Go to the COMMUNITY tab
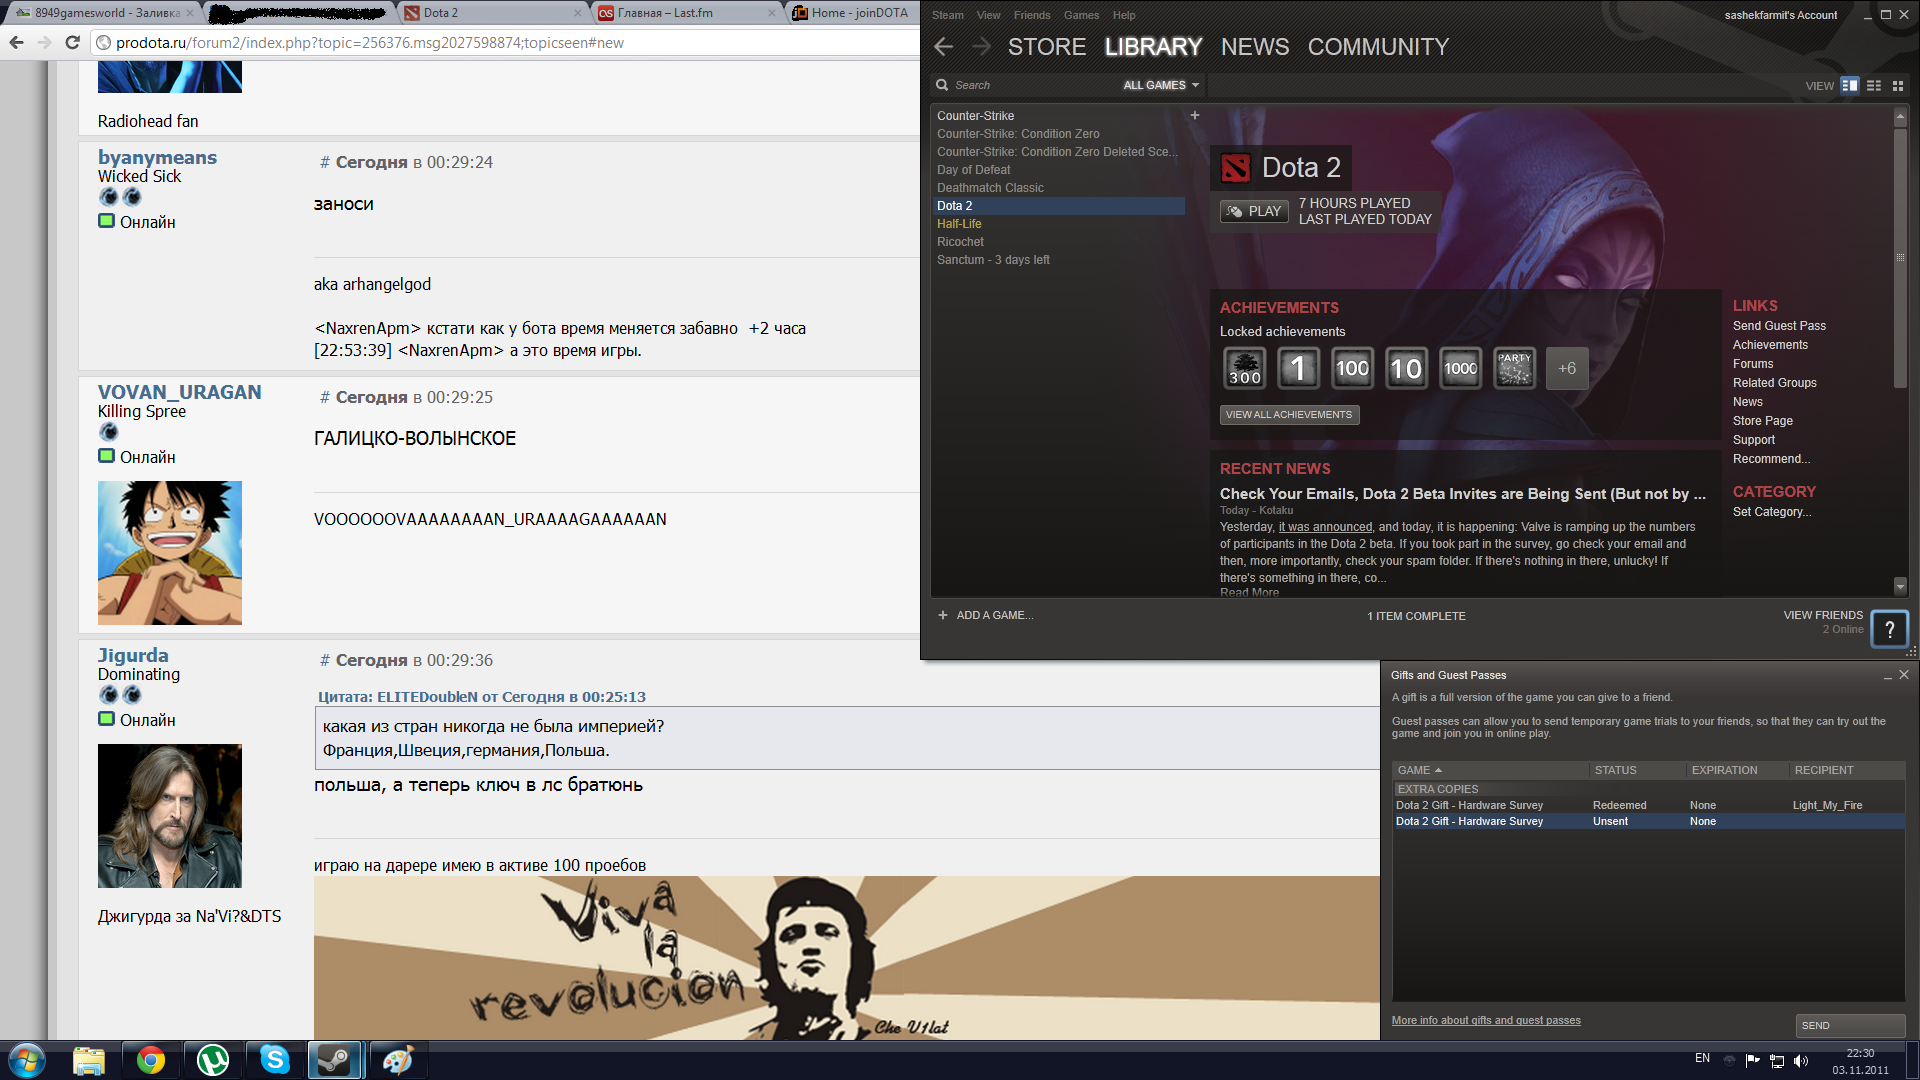The height and width of the screenshot is (1080, 1920). pyautogui.click(x=1377, y=47)
